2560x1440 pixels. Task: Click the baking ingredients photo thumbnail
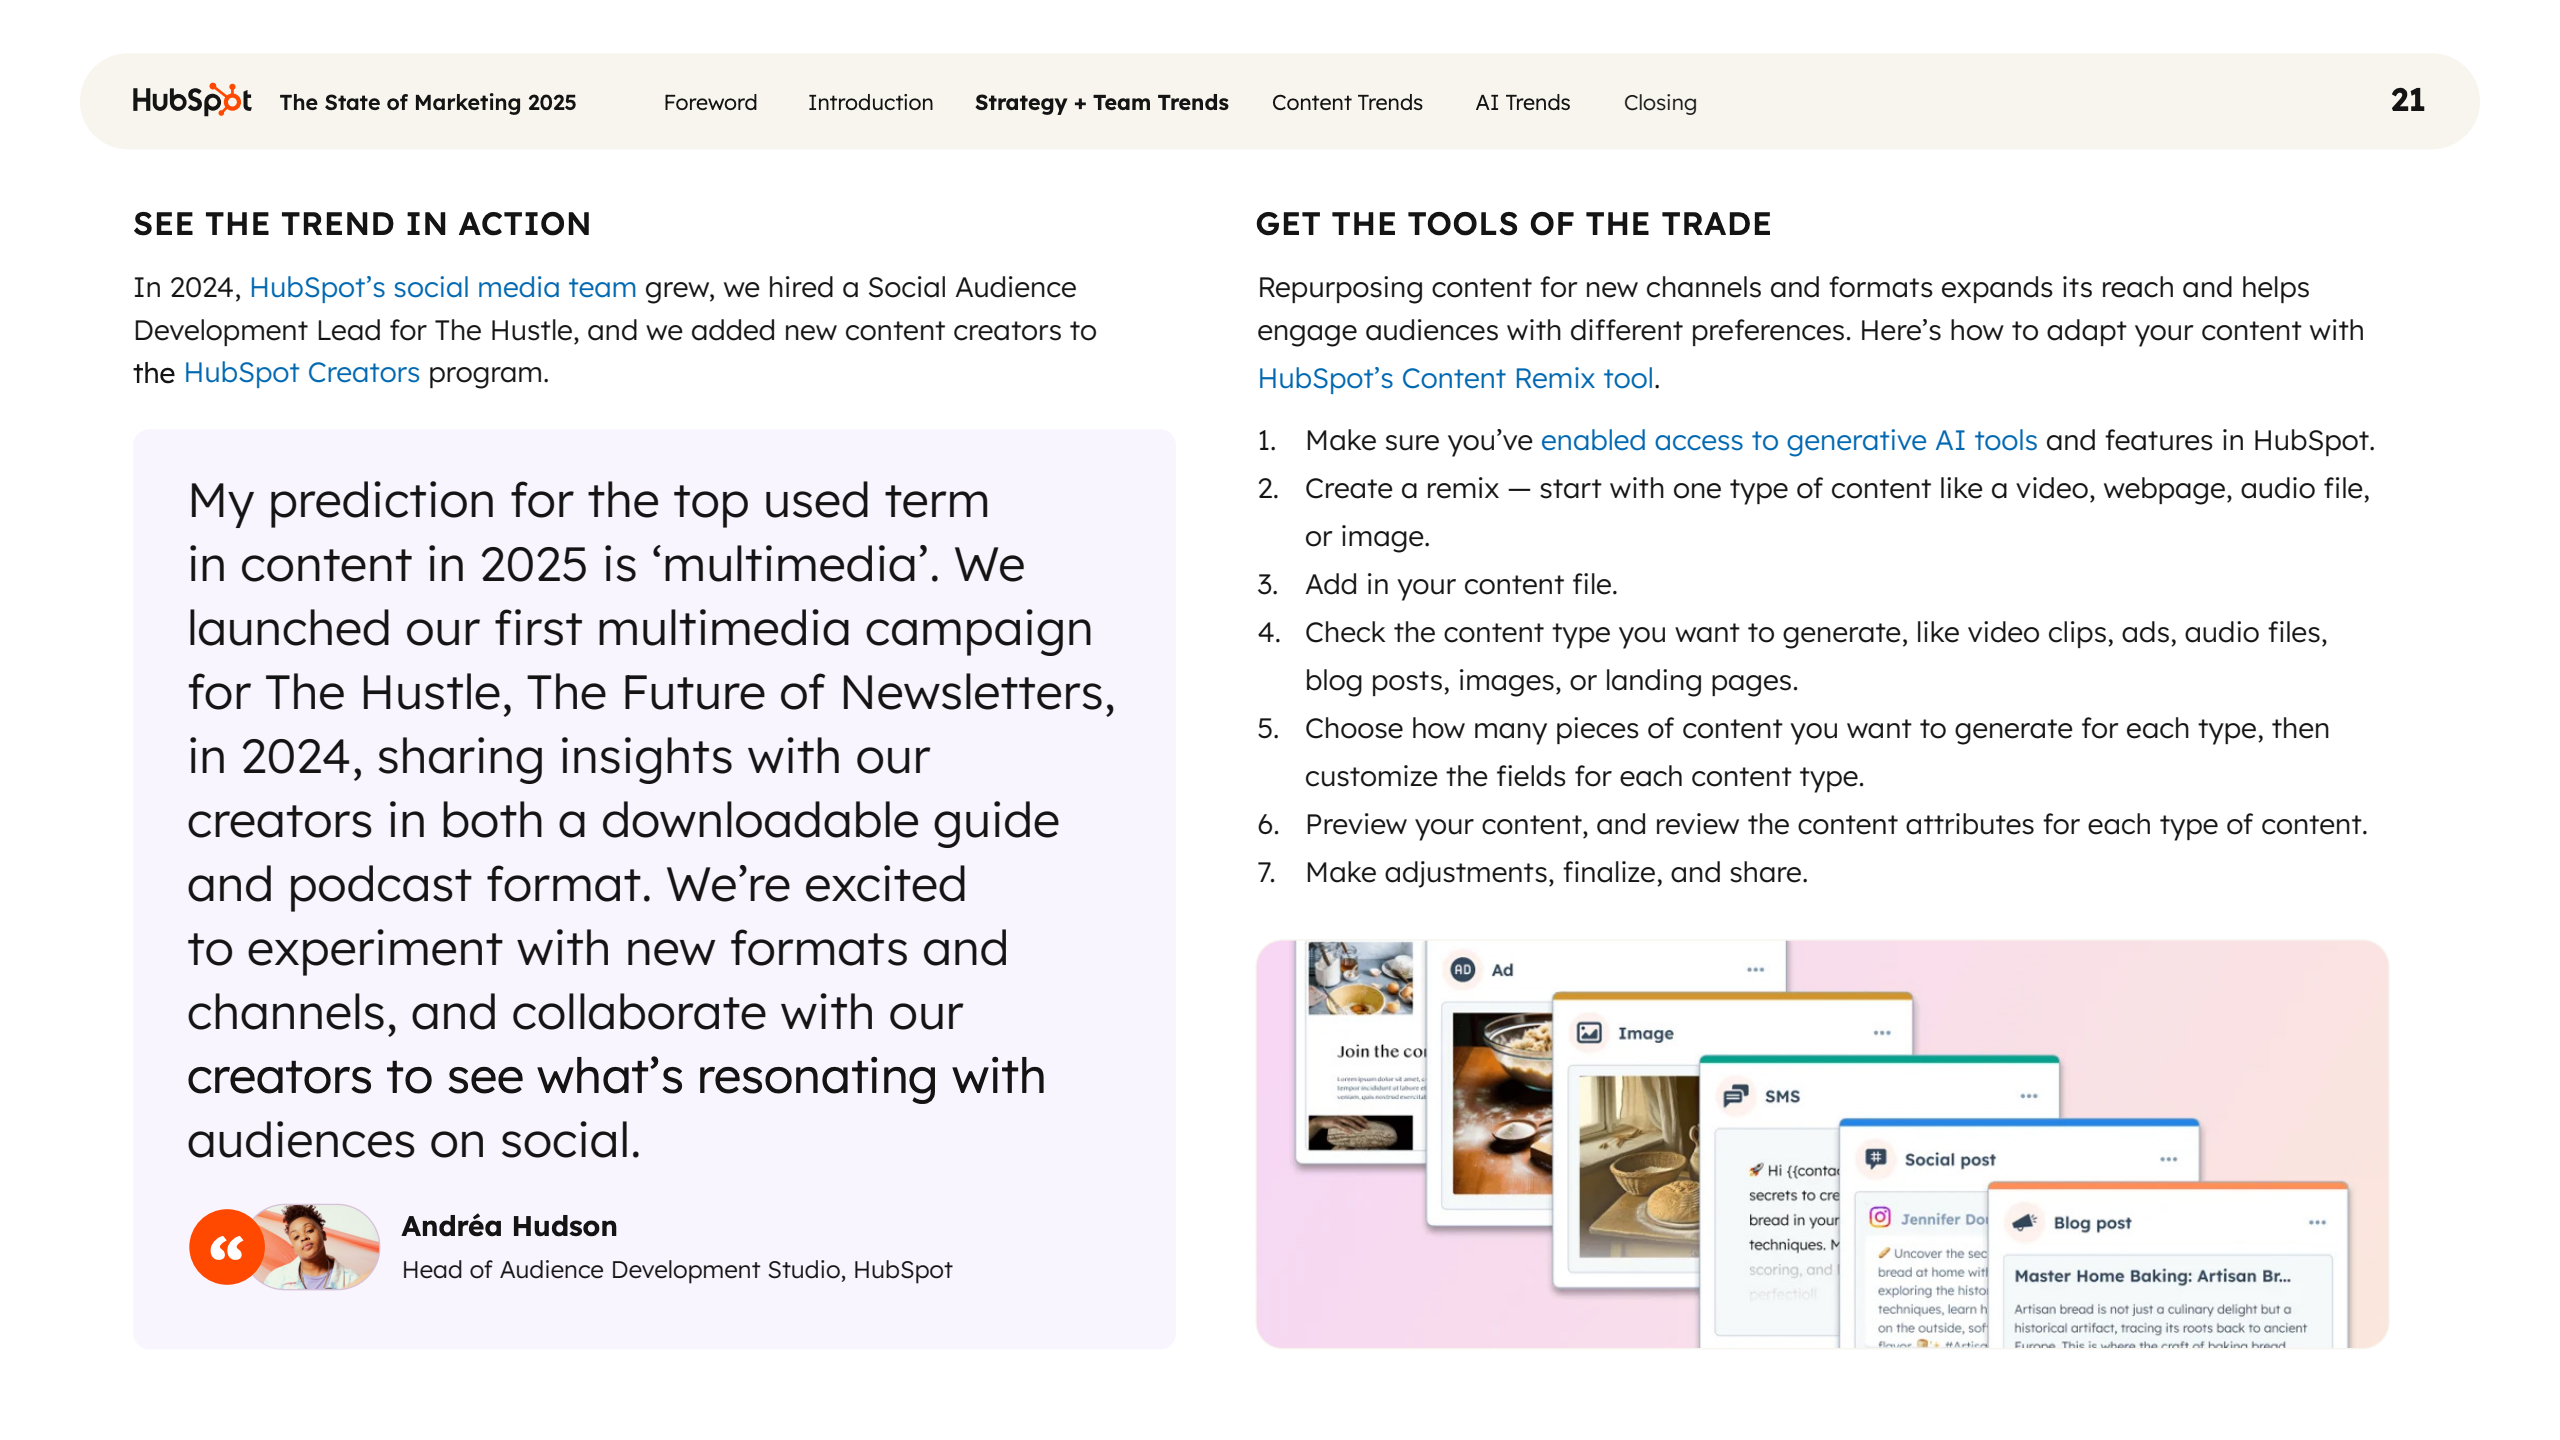(1360, 978)
